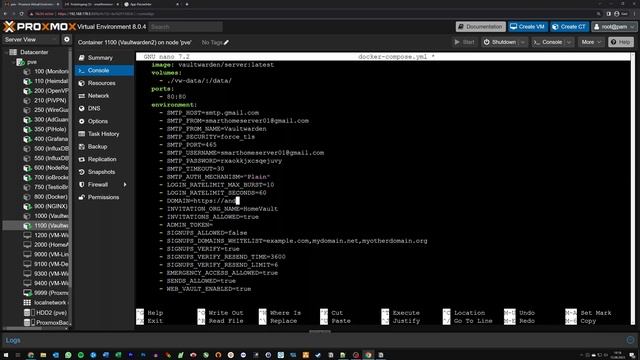Select container 250 (WireGuard)
Image resolution: width=640 pixels, height=360 pixels.
point(51,110)
